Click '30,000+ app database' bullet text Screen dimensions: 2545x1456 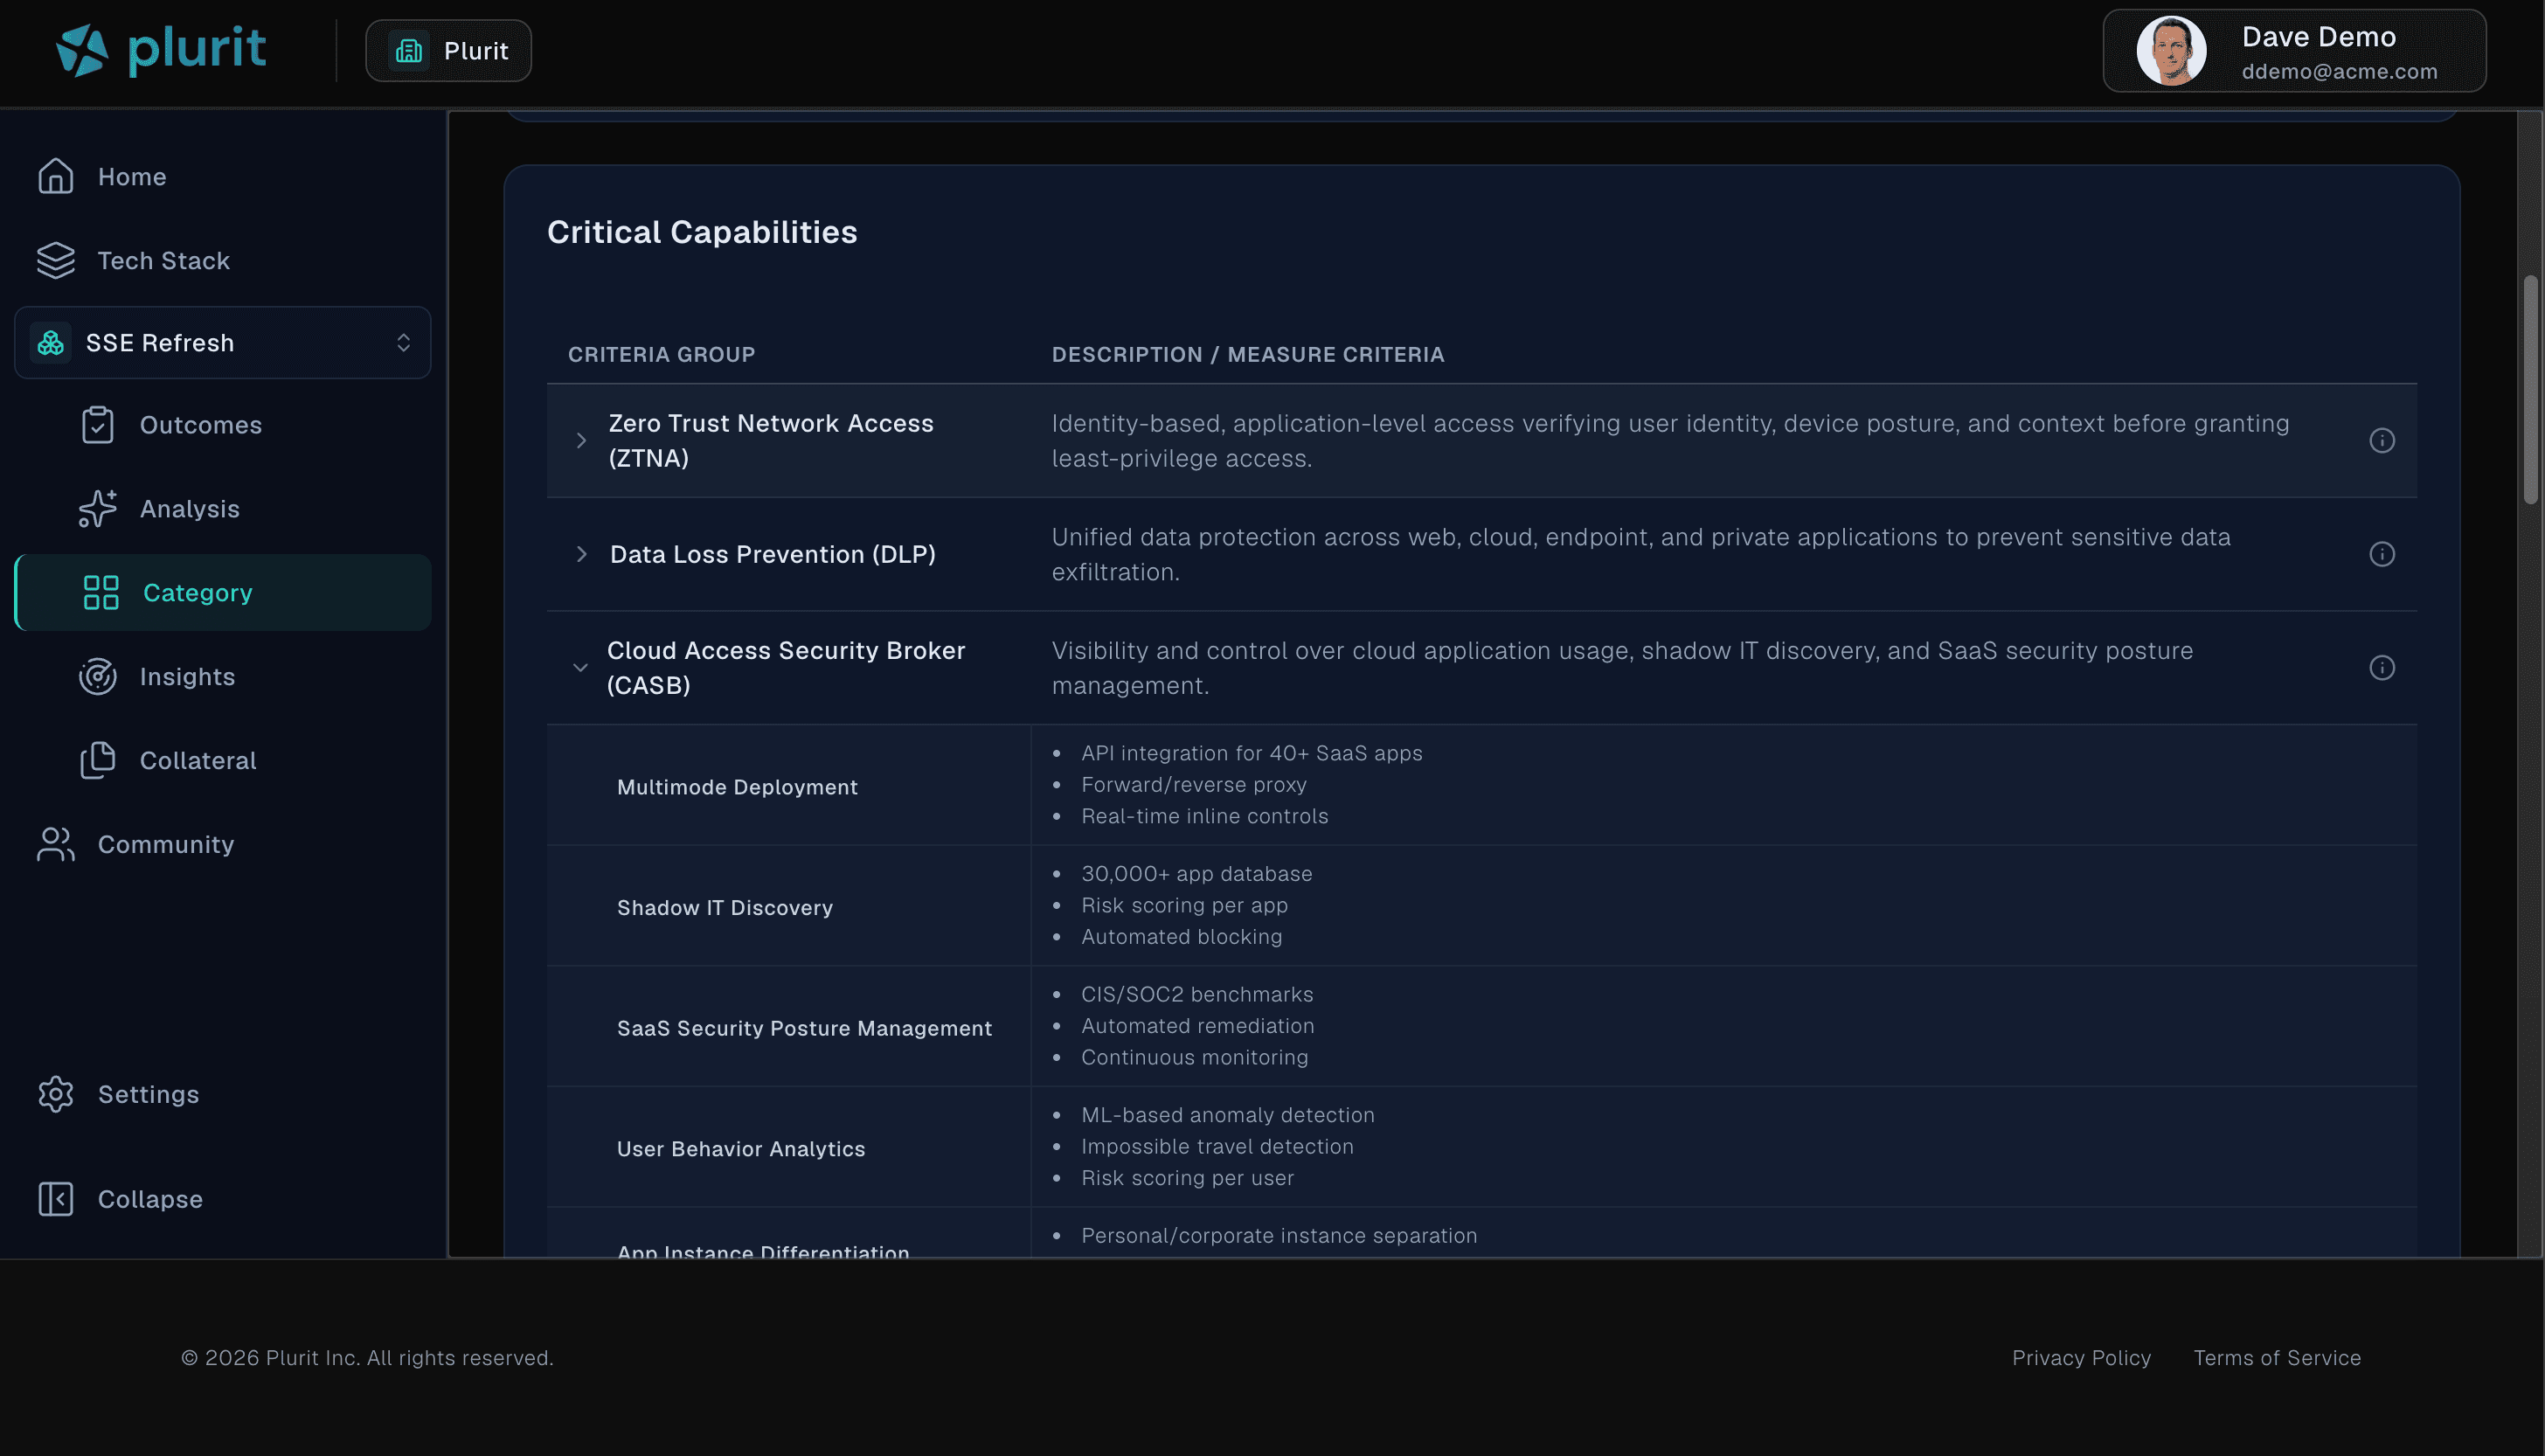click(x=1196, y=874)
